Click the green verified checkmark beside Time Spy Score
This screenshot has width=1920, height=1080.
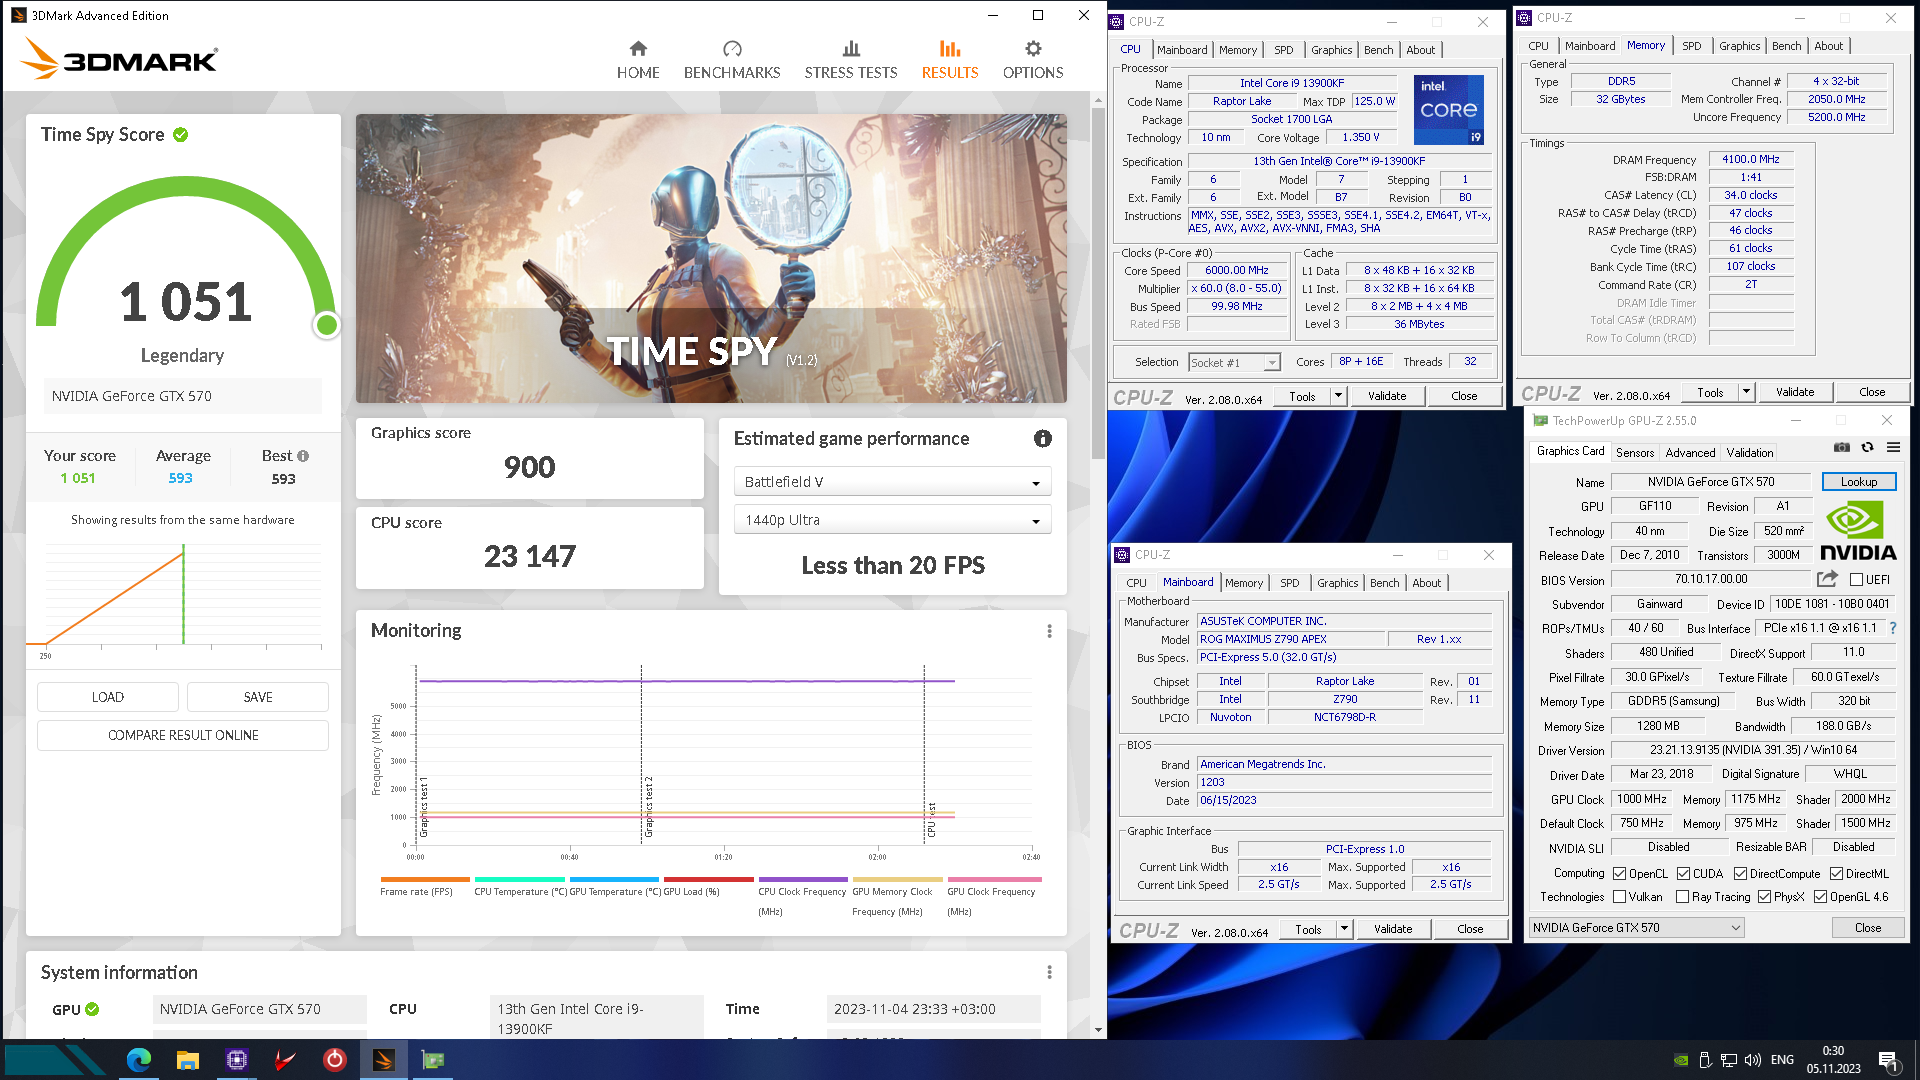click(181, 135)
